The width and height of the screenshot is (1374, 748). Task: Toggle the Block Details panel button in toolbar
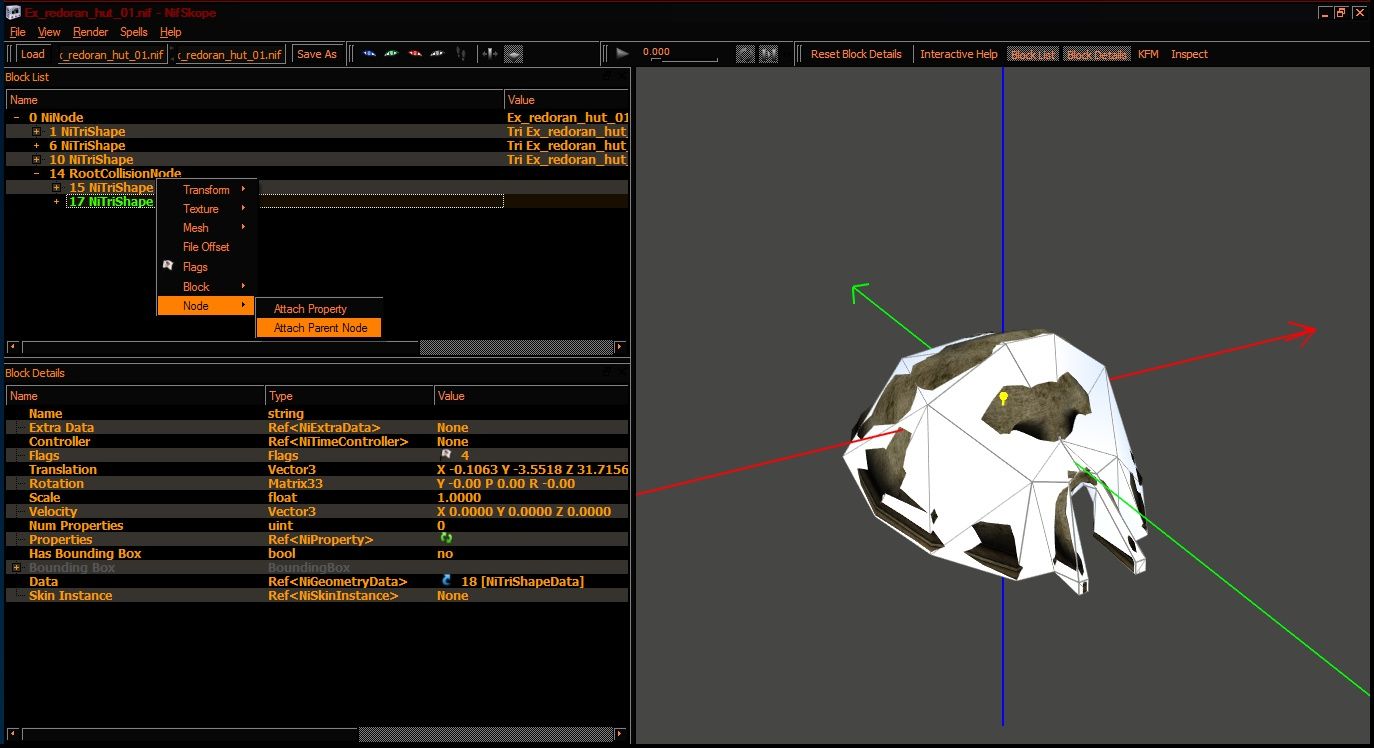click(x=1097, y=54)
